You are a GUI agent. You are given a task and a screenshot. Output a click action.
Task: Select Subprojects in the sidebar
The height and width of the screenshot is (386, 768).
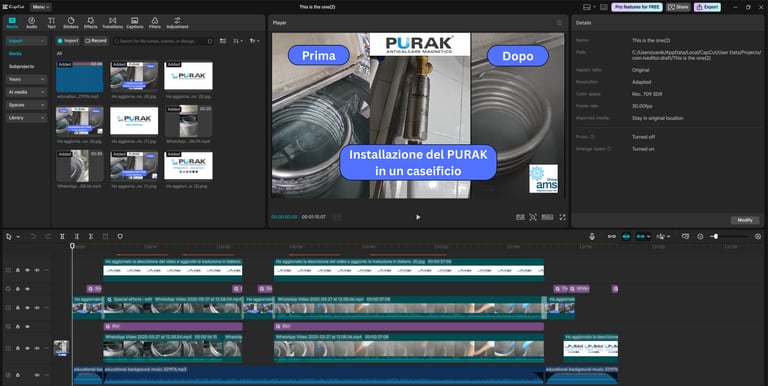[22, 66]
